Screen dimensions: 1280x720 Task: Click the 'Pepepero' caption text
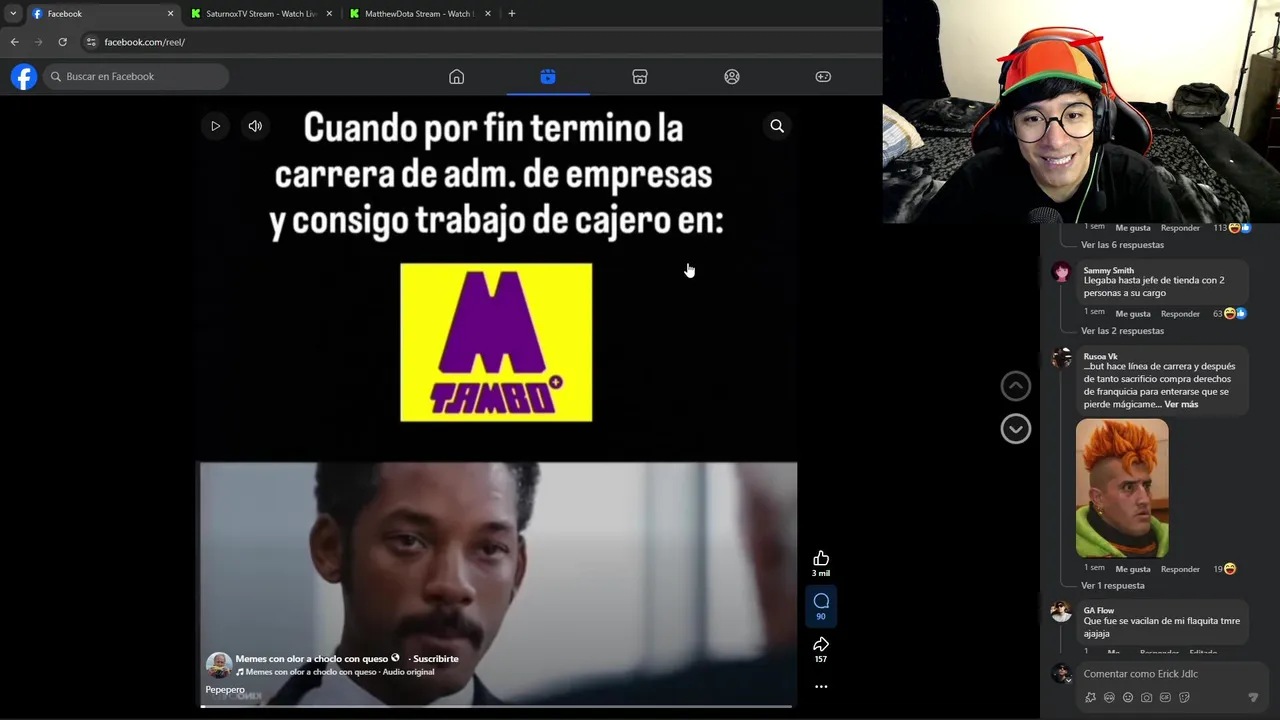tap(225, 690)
